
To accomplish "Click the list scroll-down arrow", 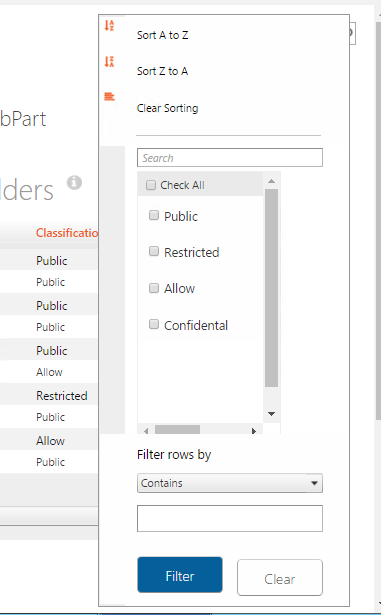I will pyautogui.click(x=271, y=414).
